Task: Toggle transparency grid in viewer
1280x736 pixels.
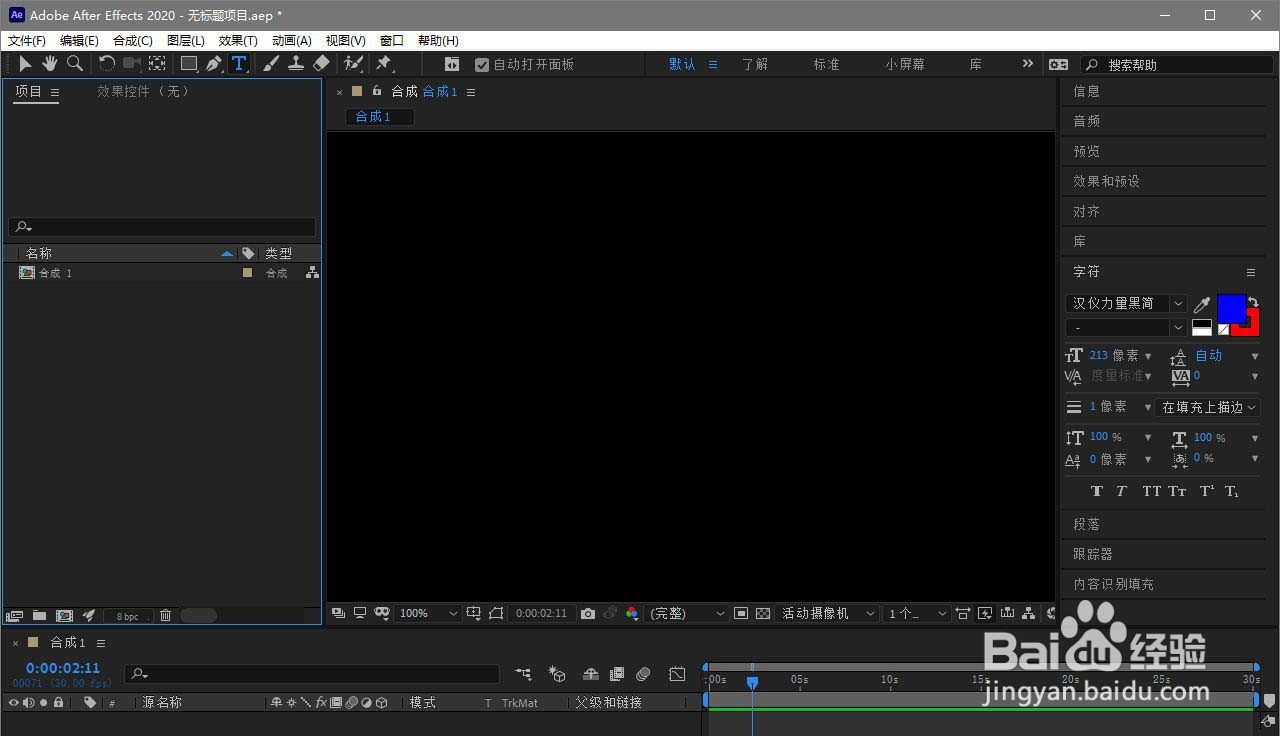Action: (x=763, y=613)
